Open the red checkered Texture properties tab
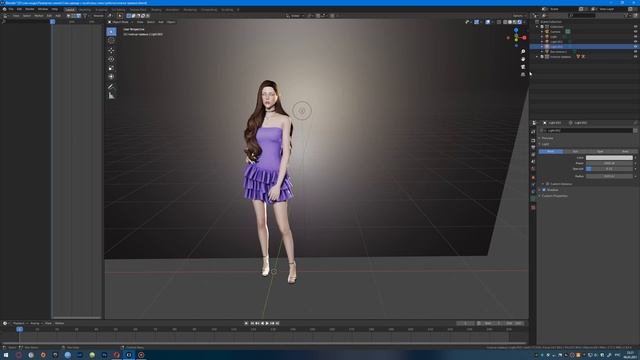 click(x=533, y=207)
